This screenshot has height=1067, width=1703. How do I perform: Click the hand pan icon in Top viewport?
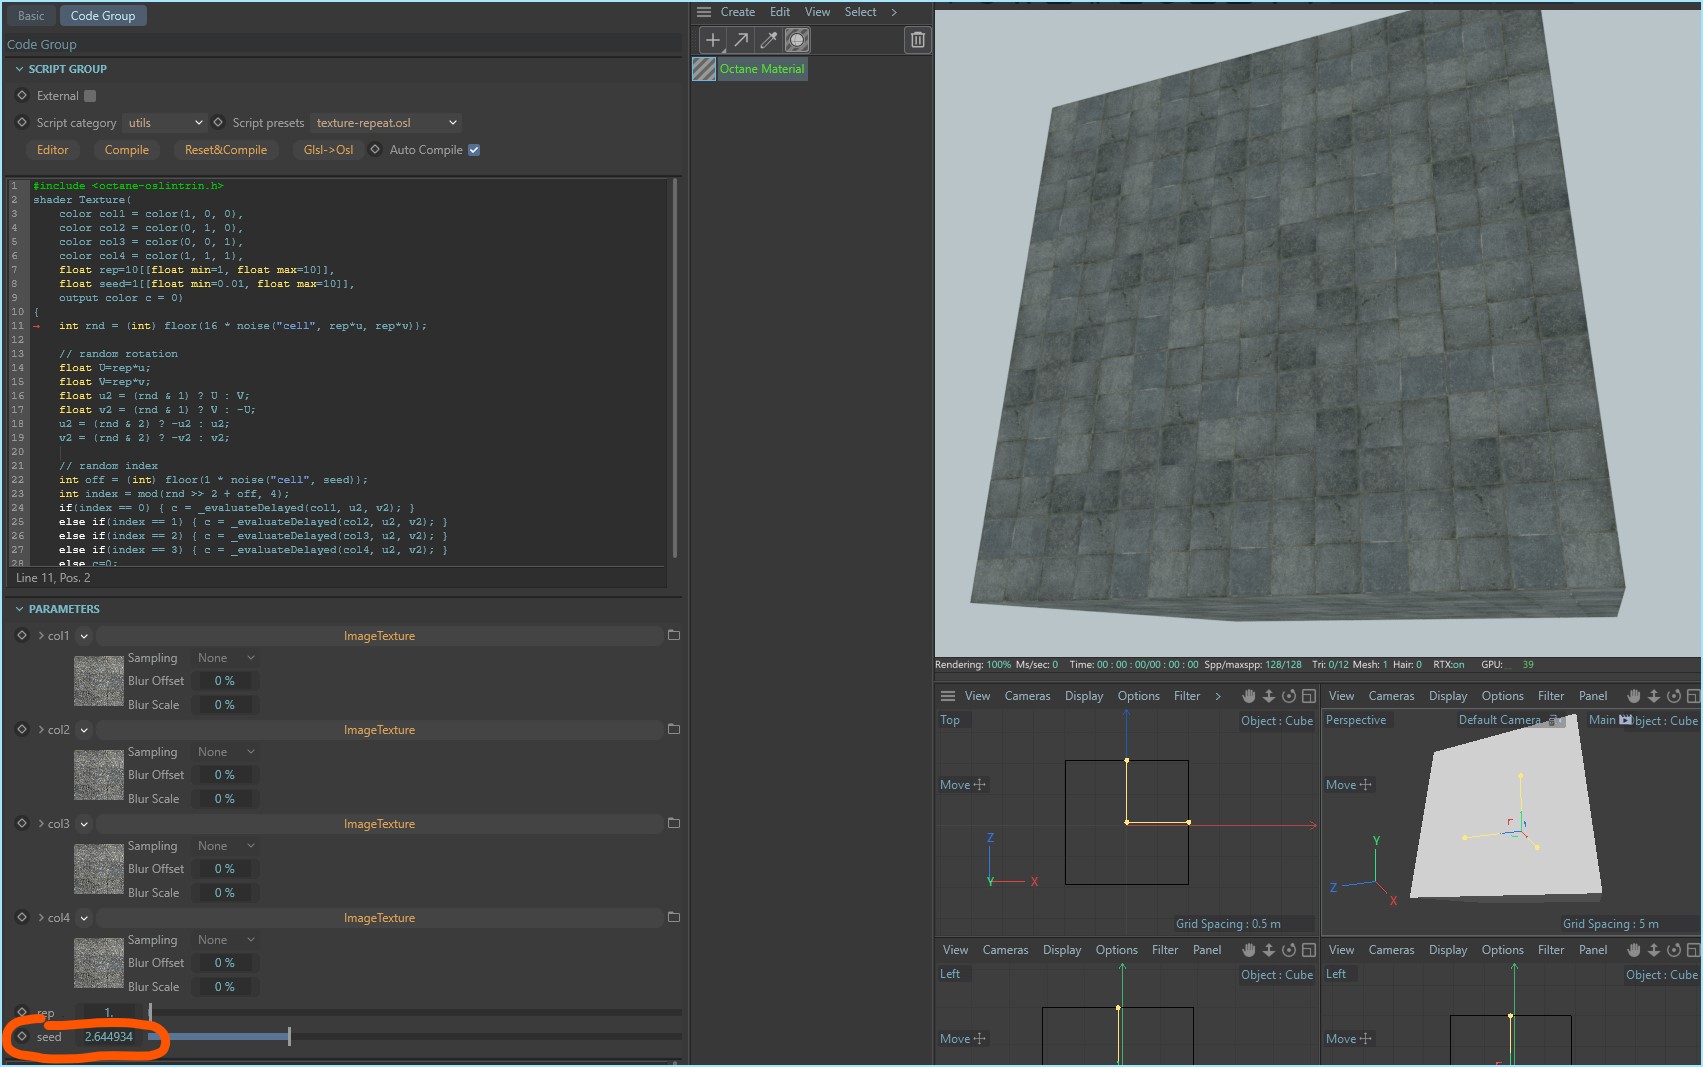click(1248, 696)
